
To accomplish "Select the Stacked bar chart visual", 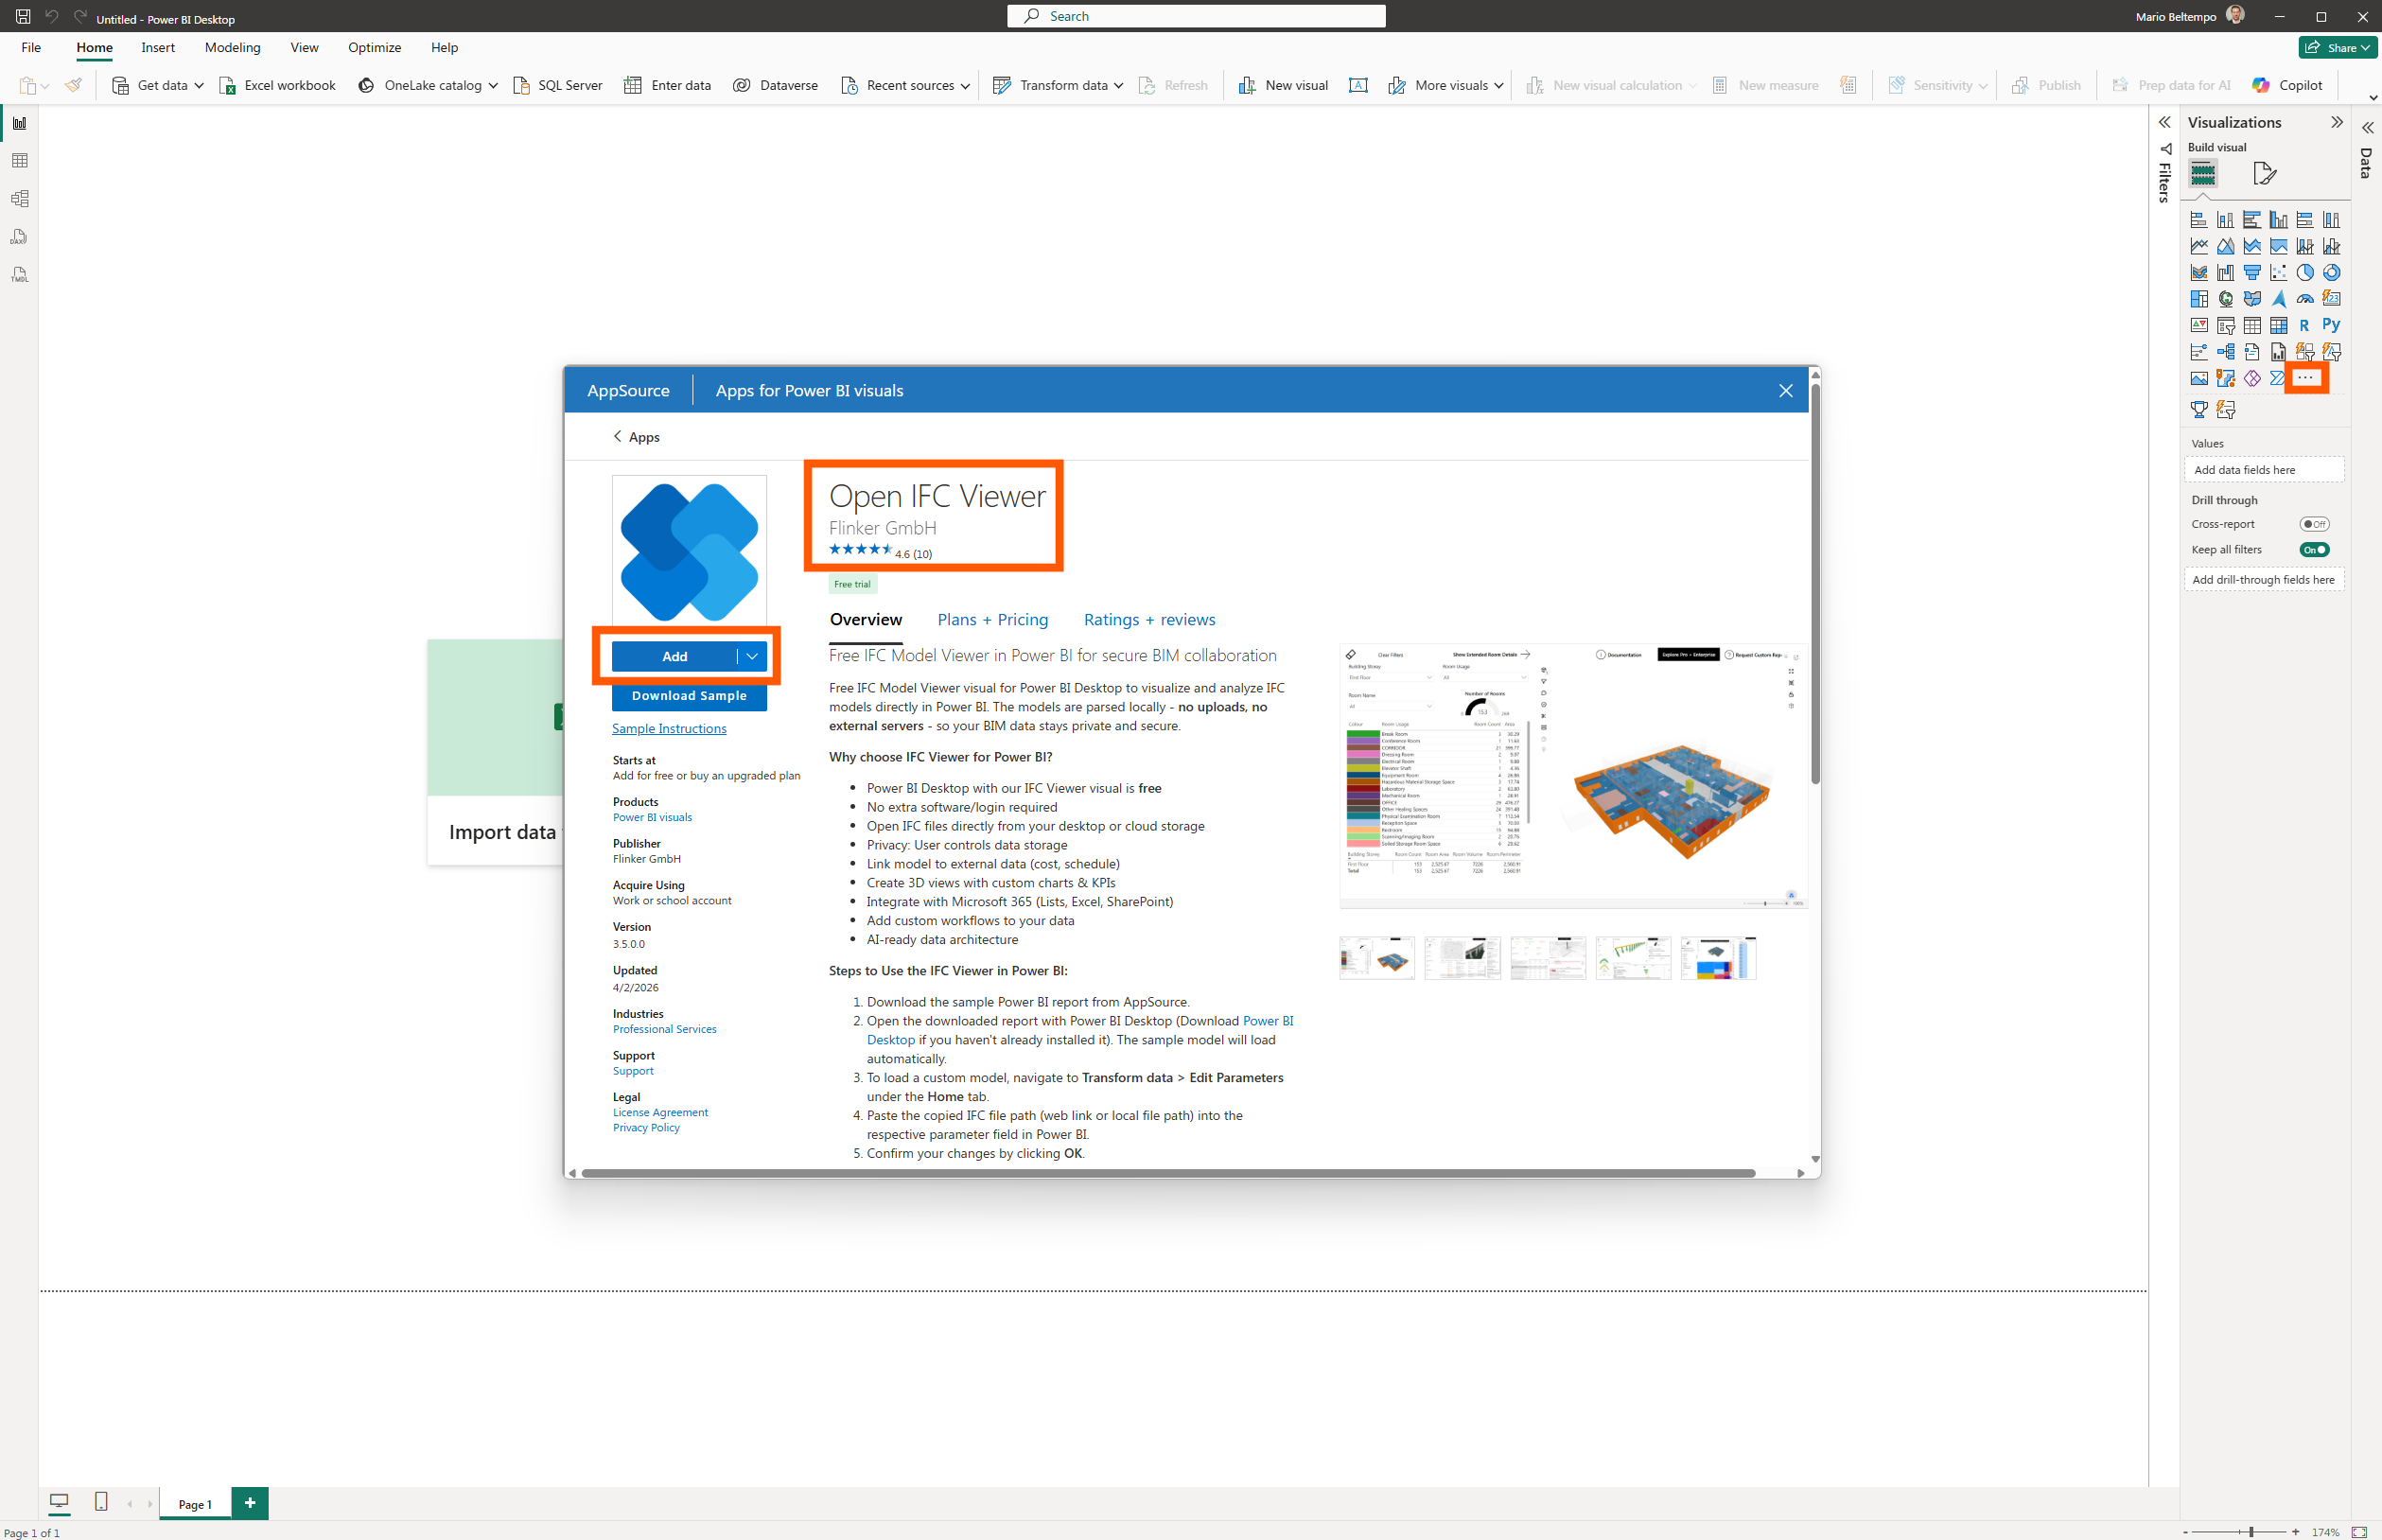I will [x=2198, y=220].
